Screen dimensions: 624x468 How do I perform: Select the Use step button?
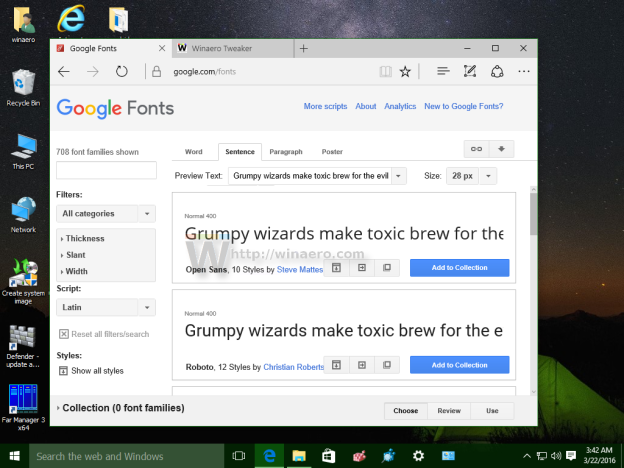(x=492, y=411)
